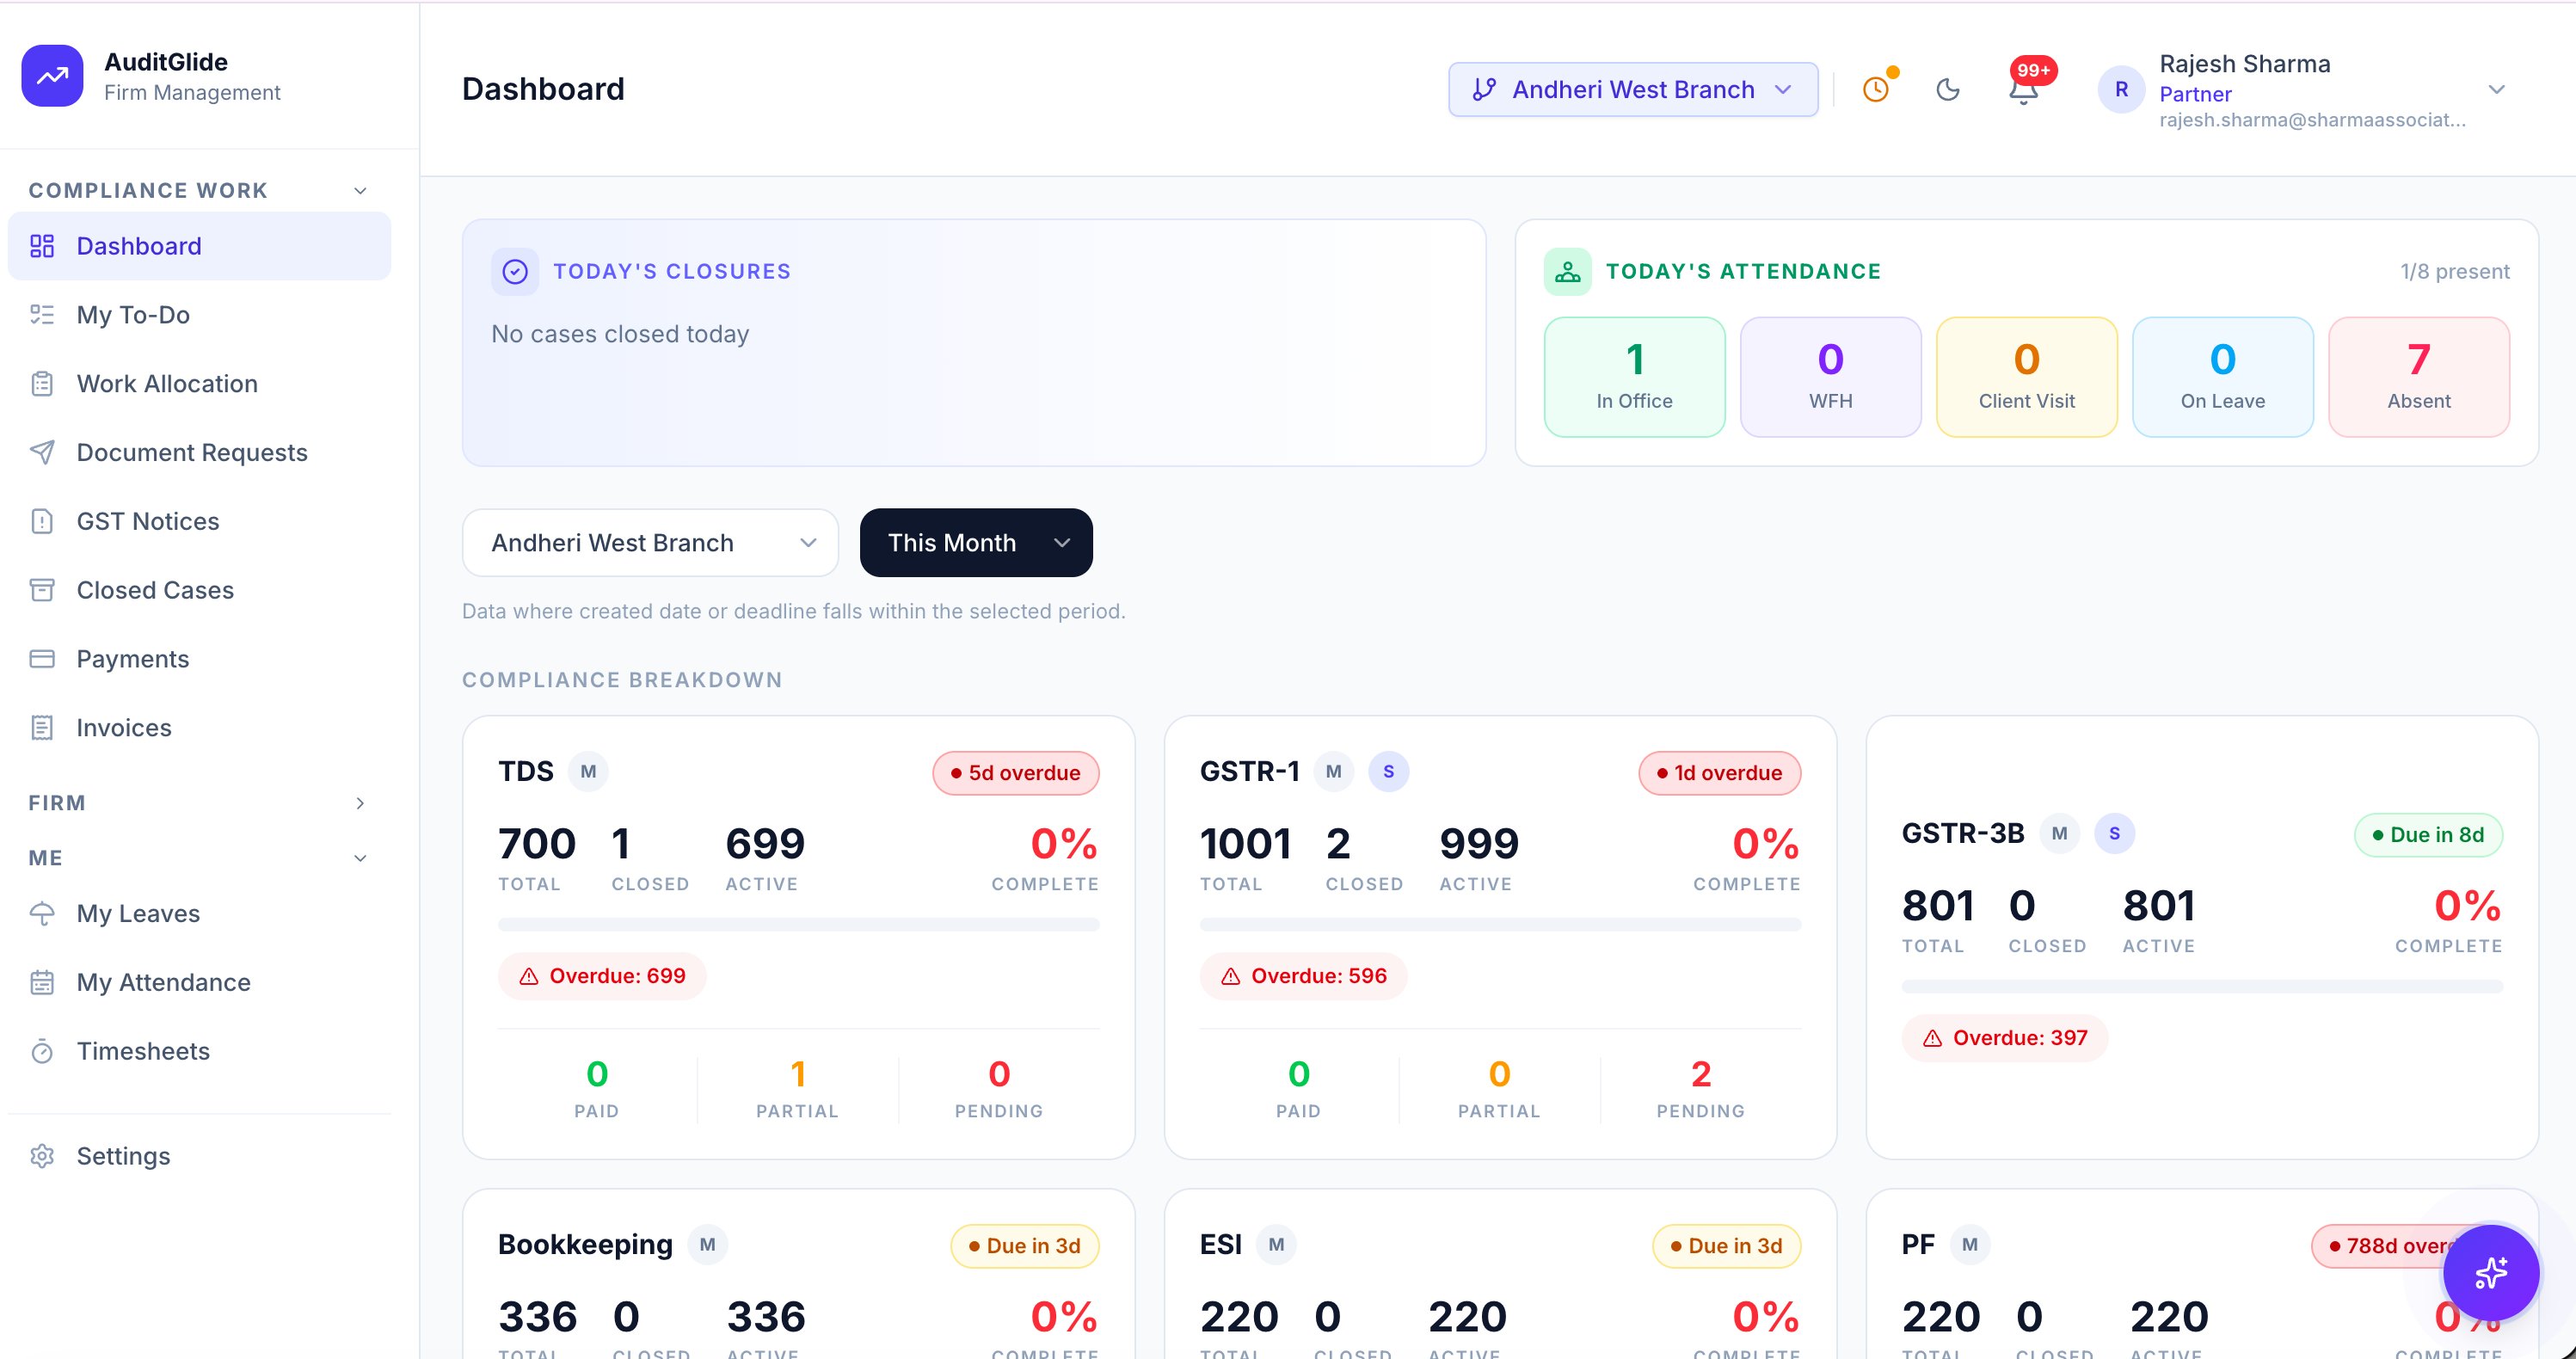Click the Today's Closures check icon
Viewport: 2576px width, 1359px height.
coord(515,271)
